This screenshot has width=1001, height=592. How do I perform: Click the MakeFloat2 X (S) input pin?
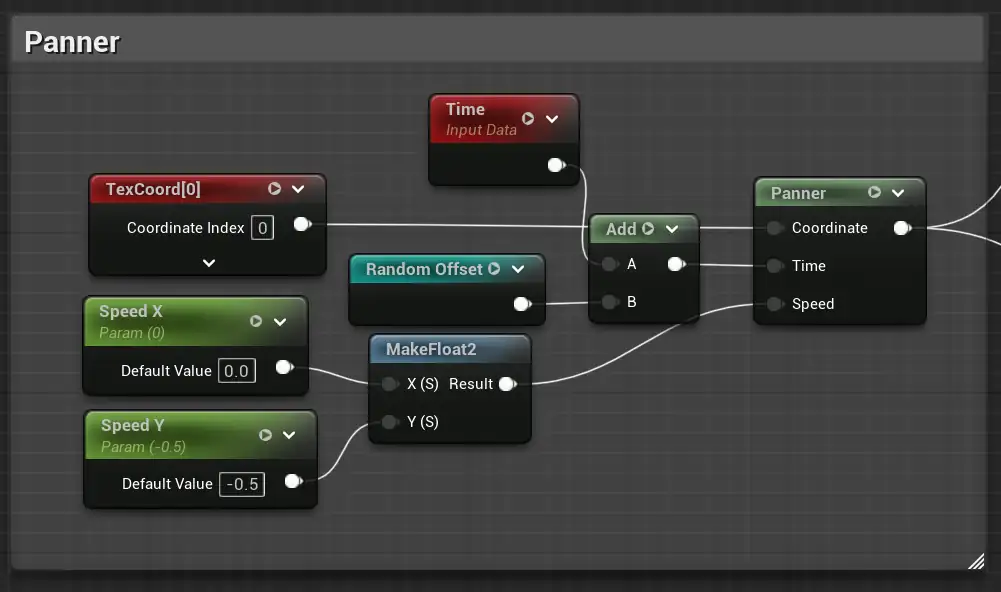tap(389, 384)
